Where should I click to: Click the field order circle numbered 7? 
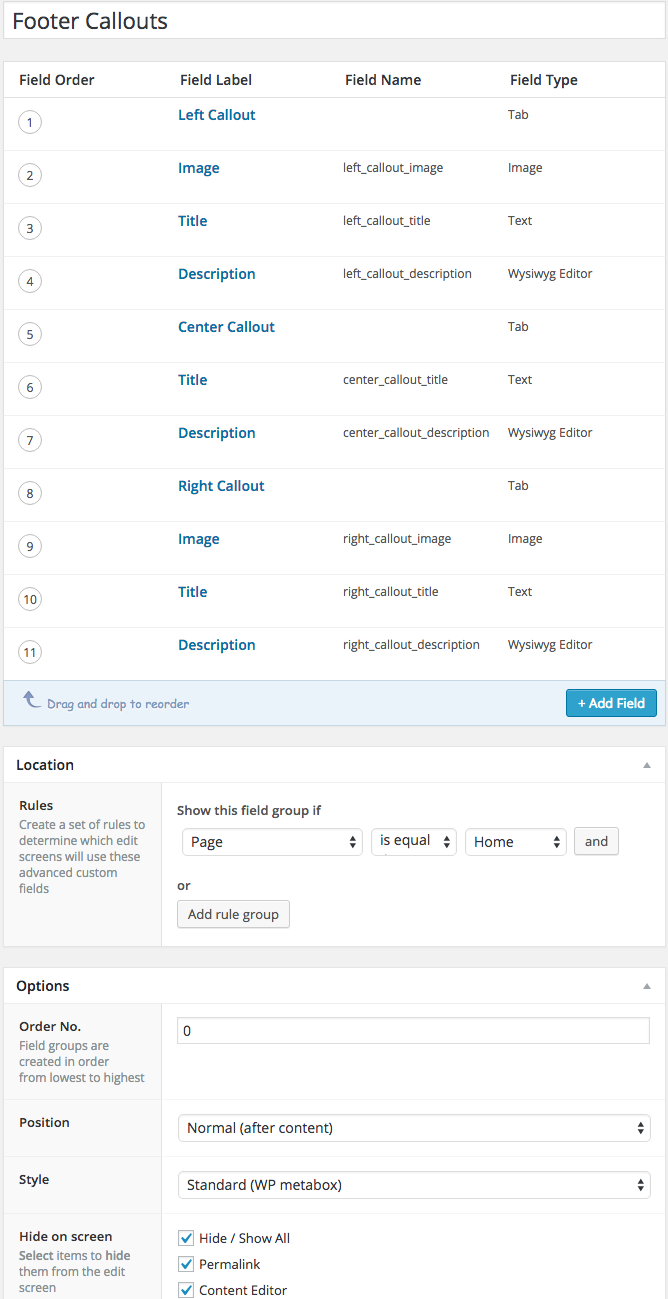tap(30, 441)
